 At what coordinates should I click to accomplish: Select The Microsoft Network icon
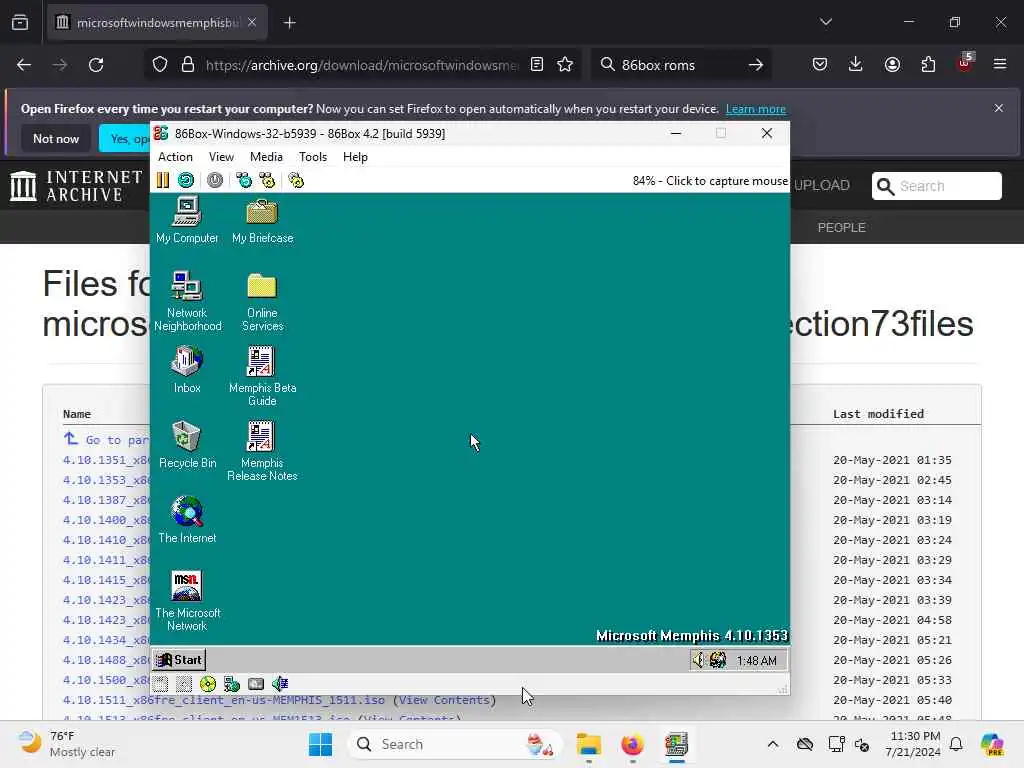(187, 601)
